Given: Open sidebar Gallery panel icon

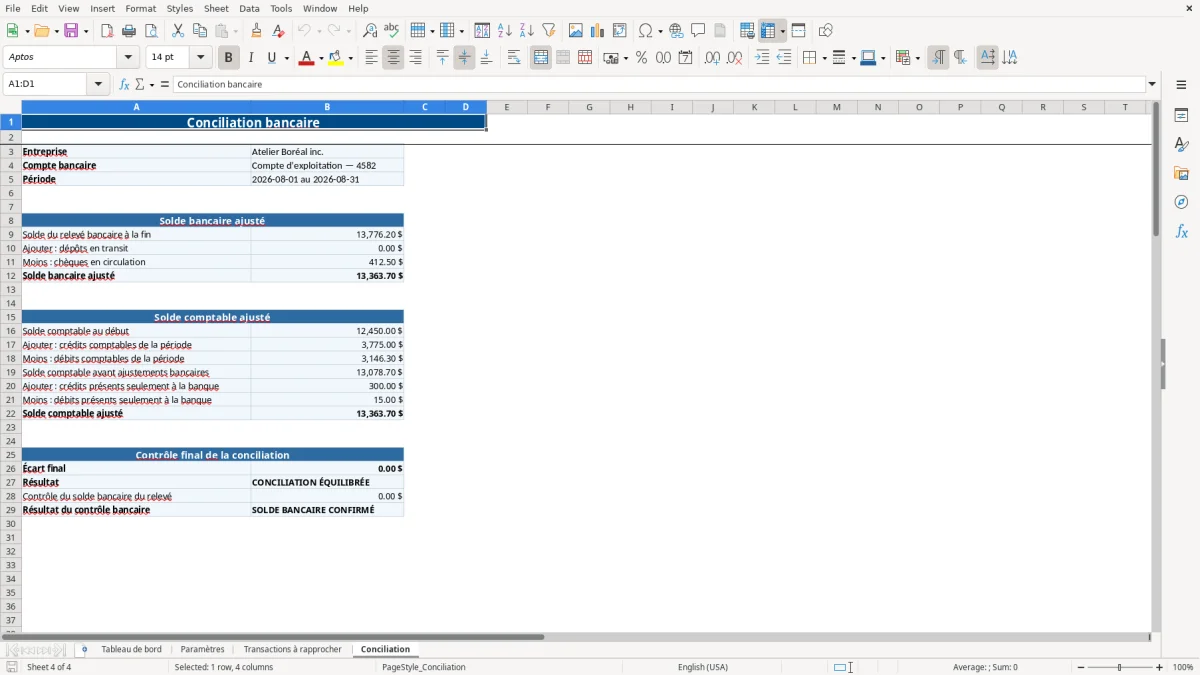Looking at the screenshot, I should point(1181,174).
